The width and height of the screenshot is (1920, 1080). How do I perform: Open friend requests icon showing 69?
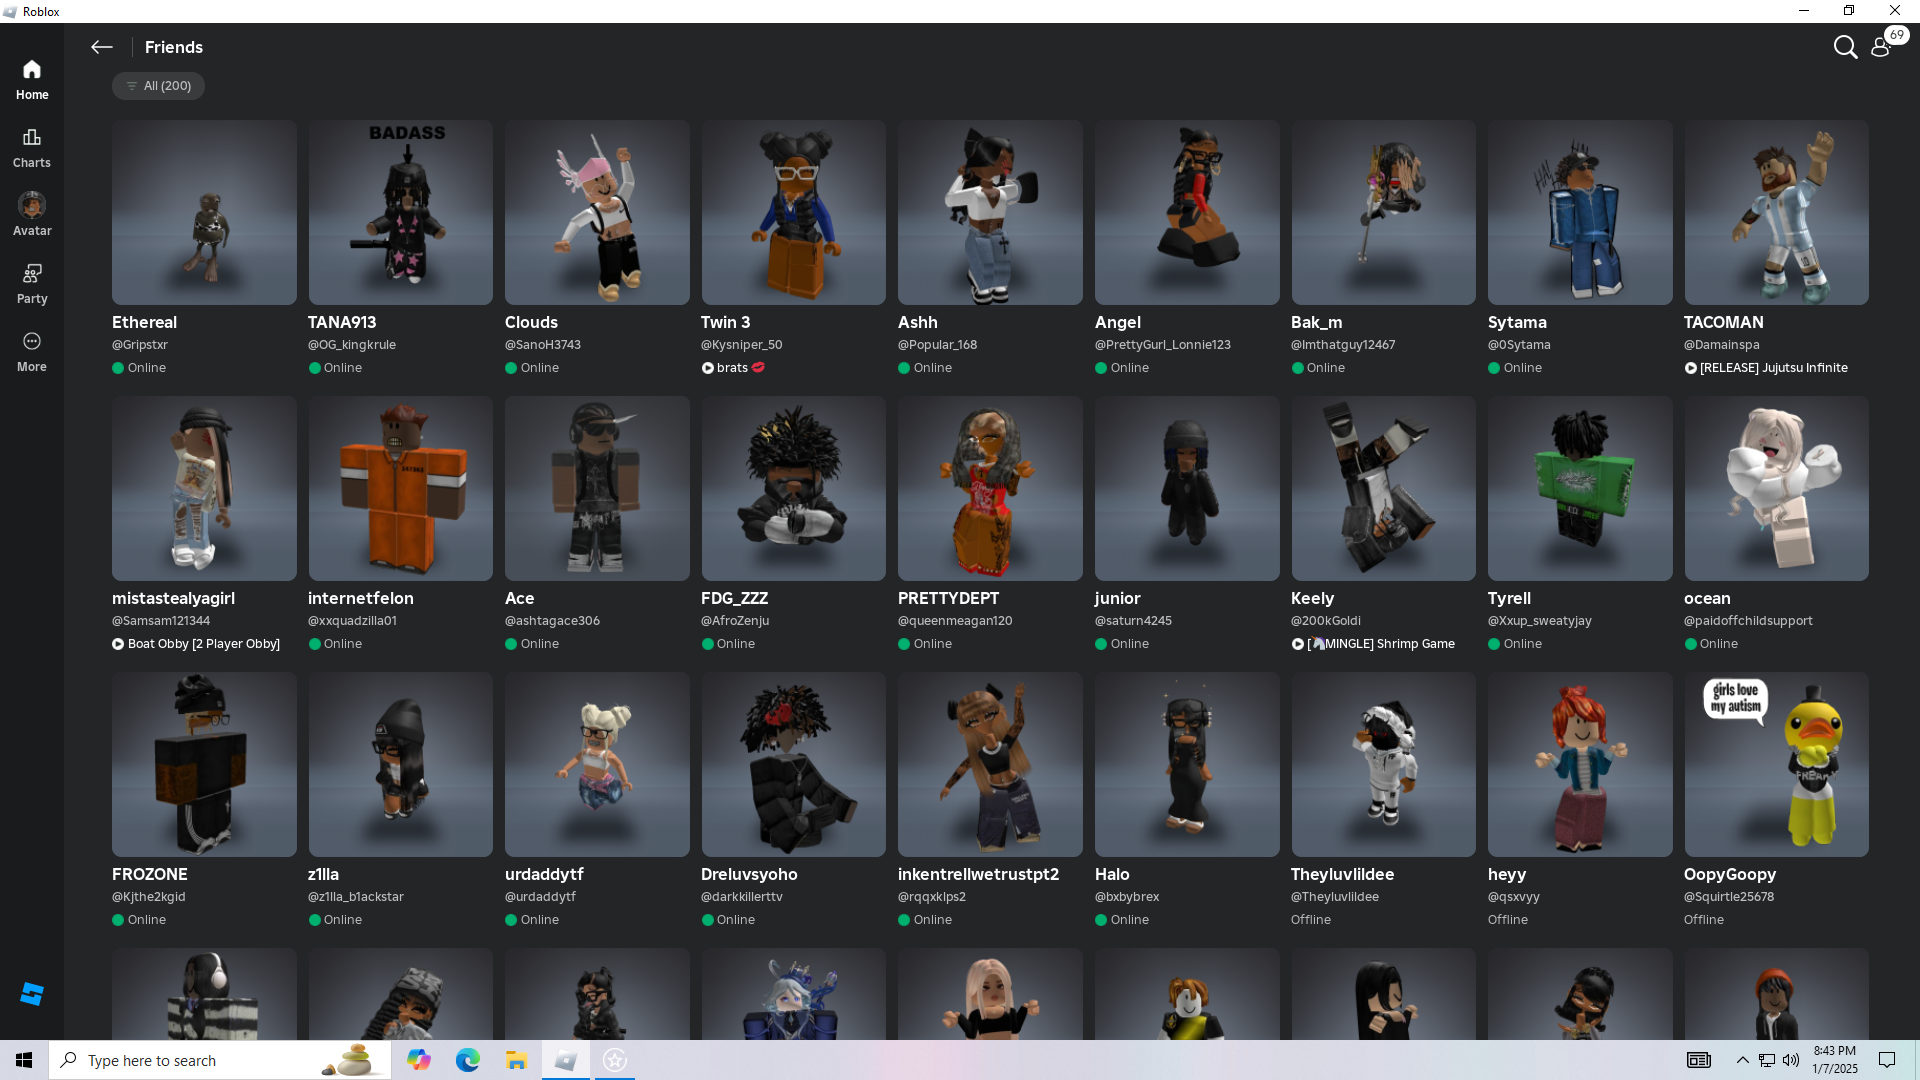[x=1881, y=47]
